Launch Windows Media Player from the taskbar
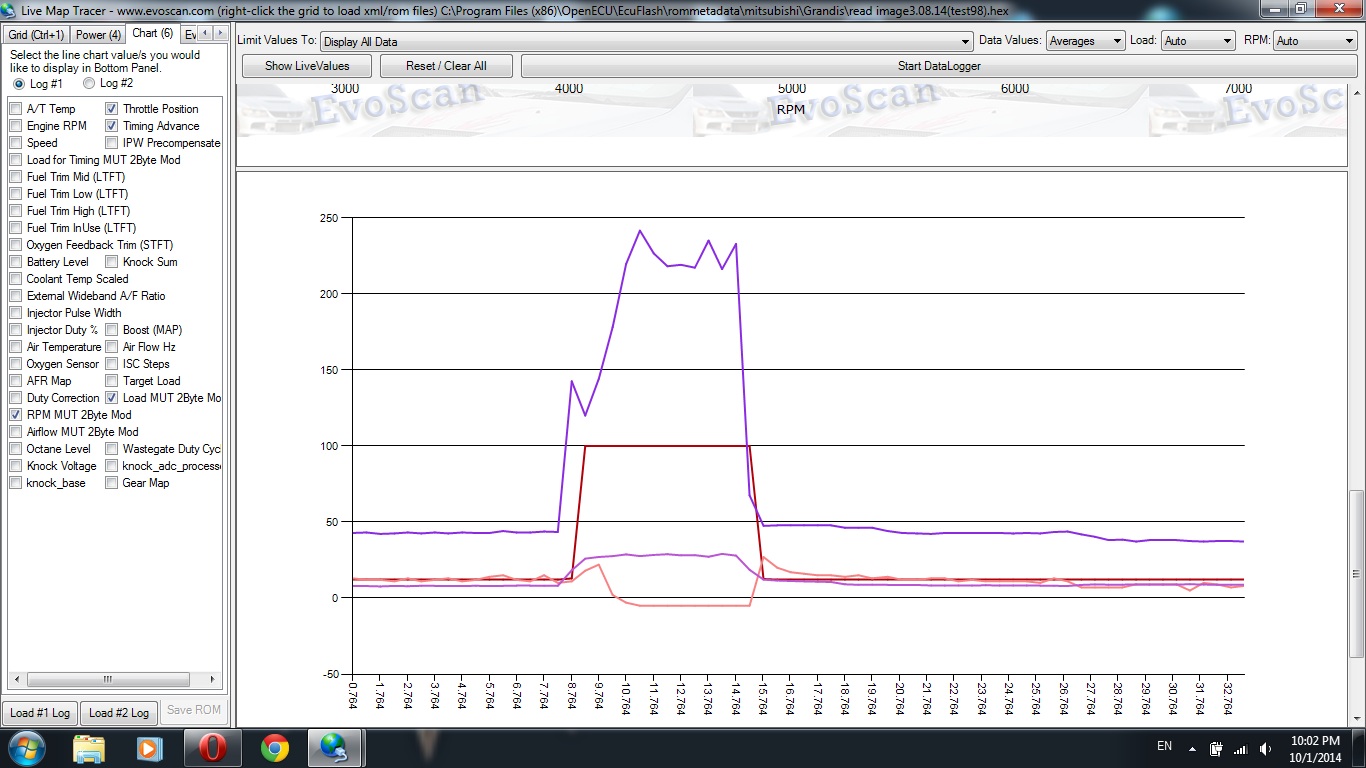Image resolution: width=1366 pixels, height=768 pixels. (150, 747)
